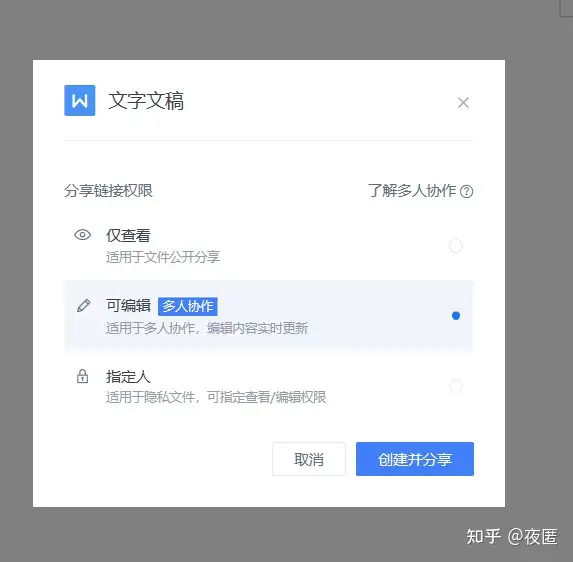Click the pencil icon beside 可编辑
This screenshot has height=562, width=573.
coord(84,306)
